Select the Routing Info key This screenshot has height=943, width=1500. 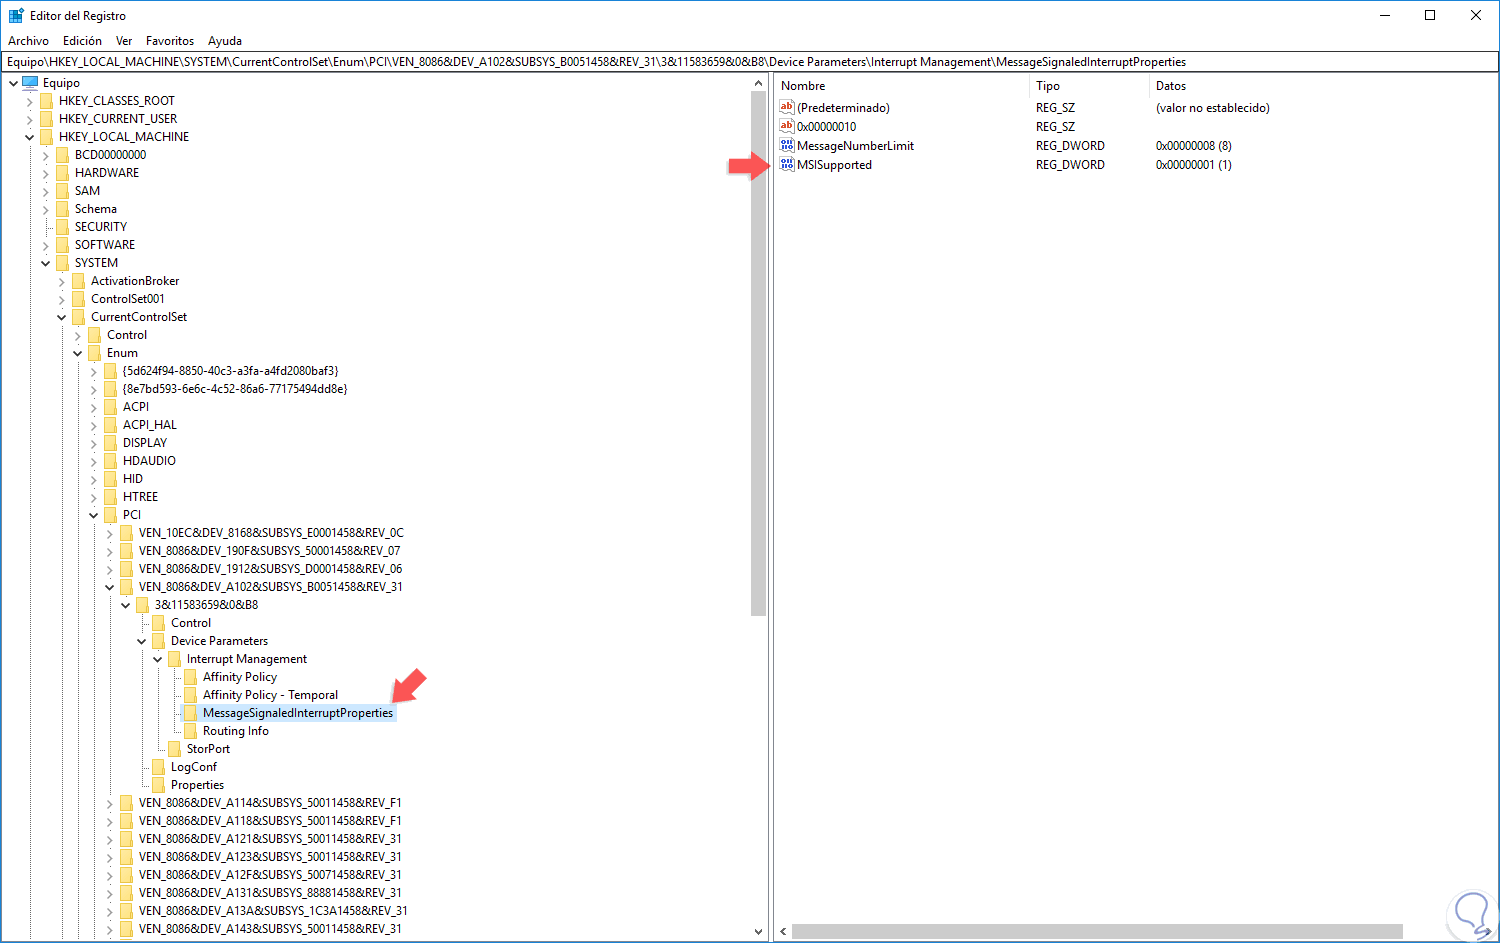236,731
